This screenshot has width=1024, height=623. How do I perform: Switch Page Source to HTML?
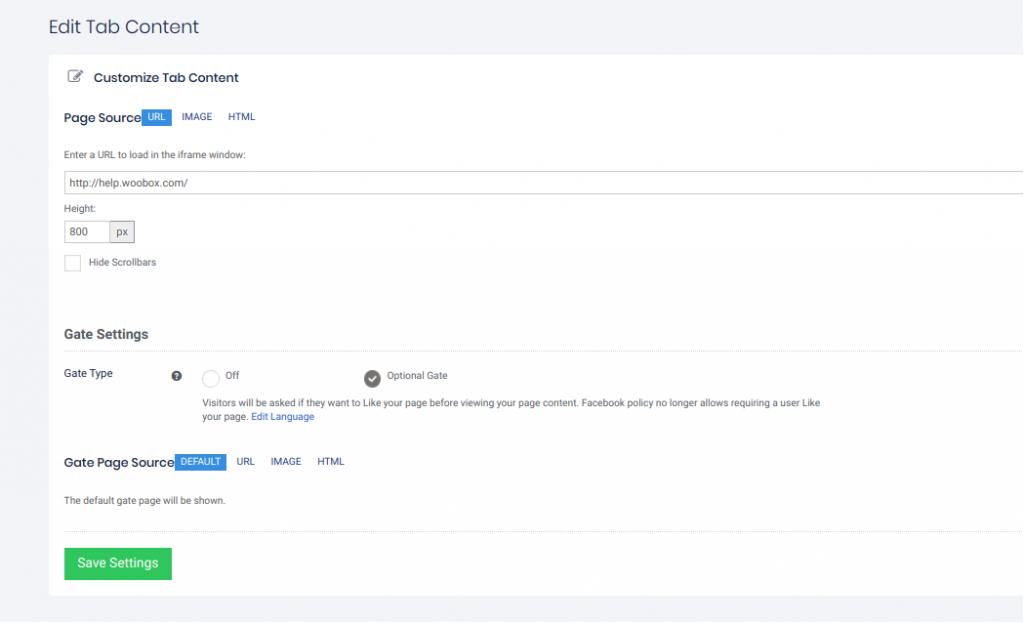[241, 117]
